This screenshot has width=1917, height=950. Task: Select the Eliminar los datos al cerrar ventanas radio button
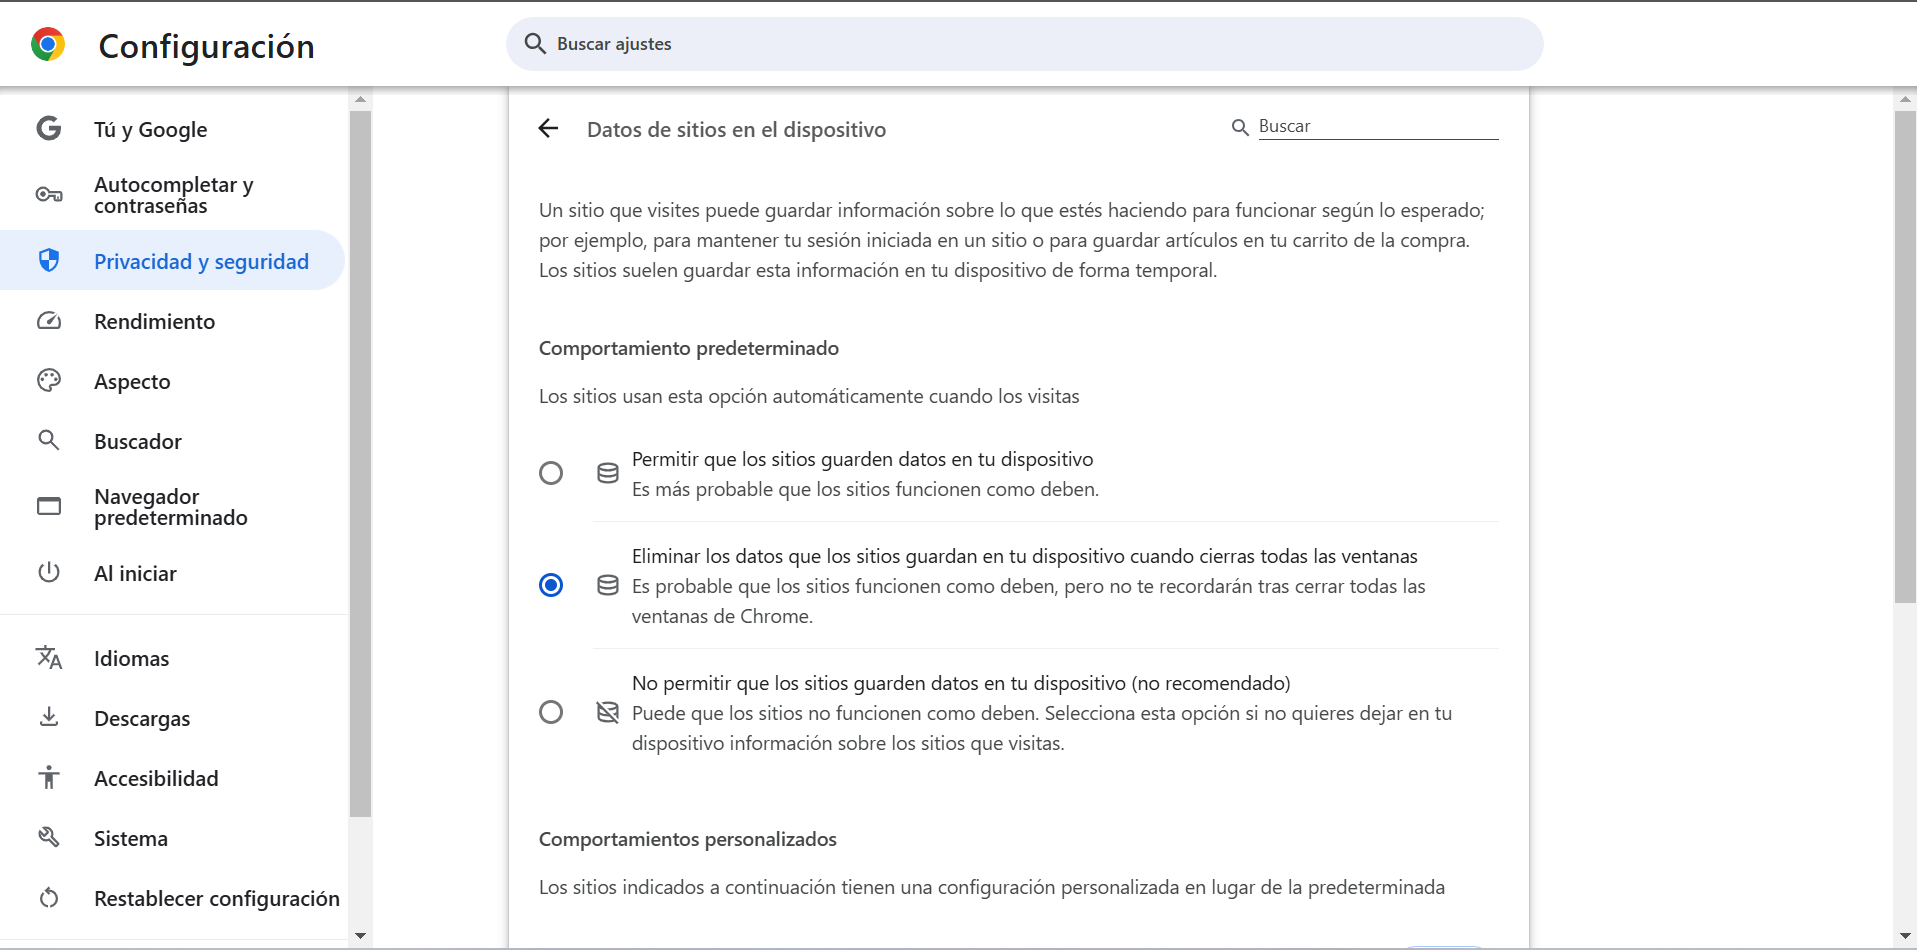[x=551, y=585]
